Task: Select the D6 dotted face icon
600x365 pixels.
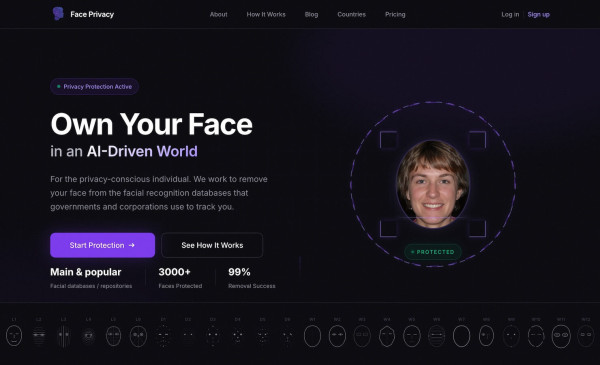Action: click(x=287, y=336)
